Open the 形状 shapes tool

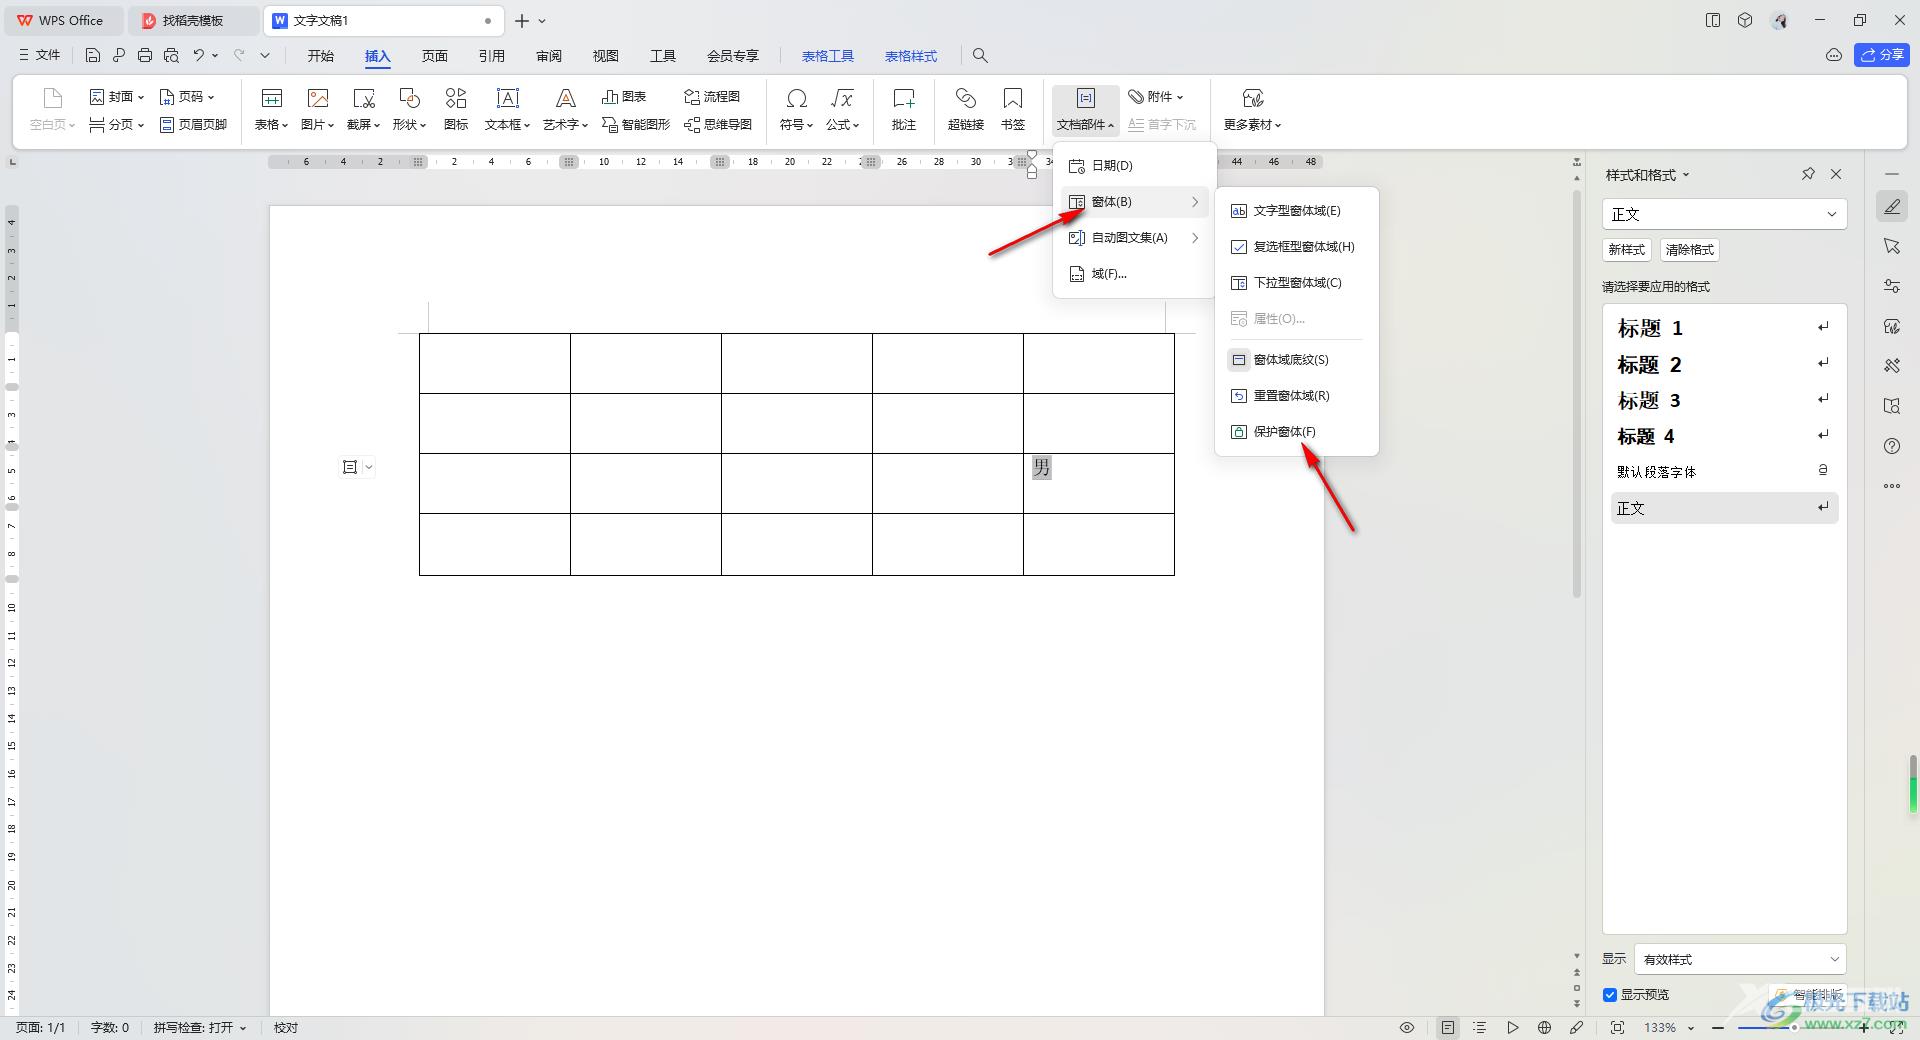[x=409, y=110]
